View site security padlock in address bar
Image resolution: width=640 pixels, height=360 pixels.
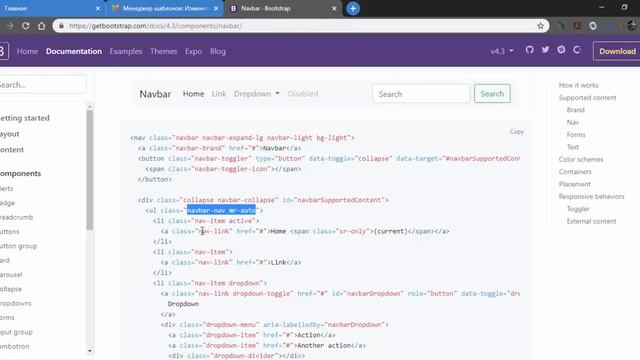point(61,26)
